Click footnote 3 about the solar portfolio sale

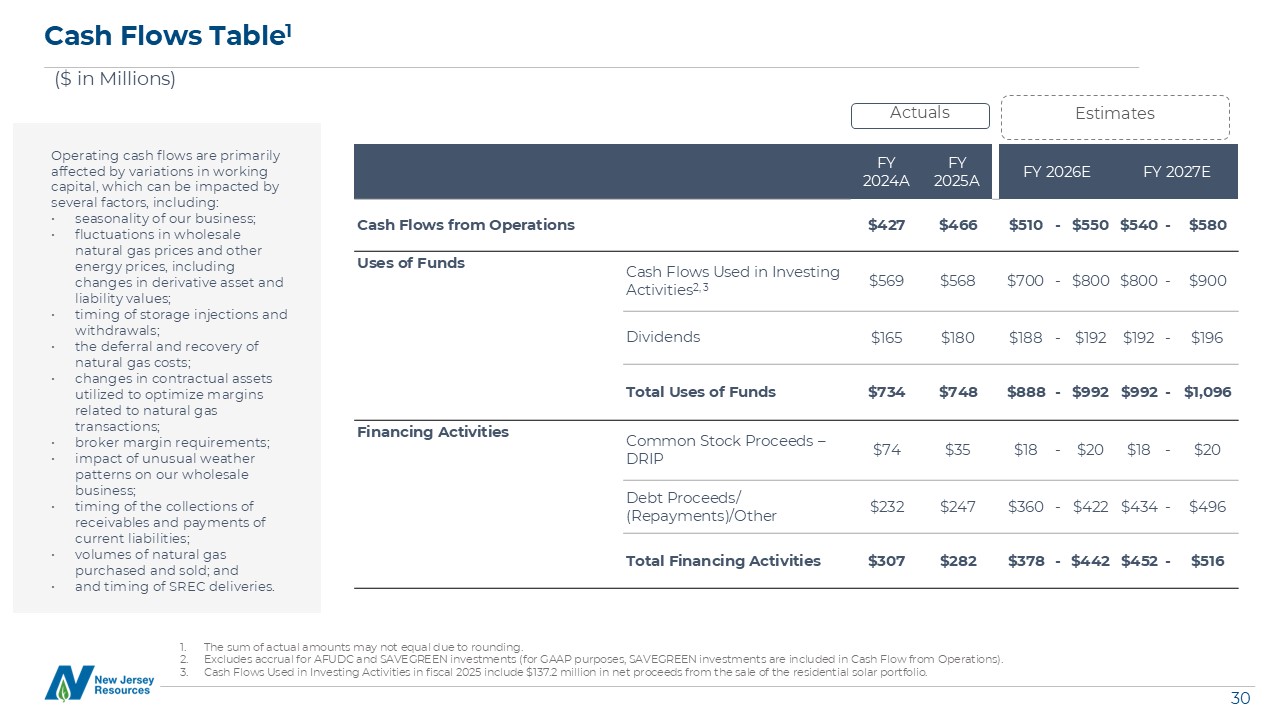565,672
